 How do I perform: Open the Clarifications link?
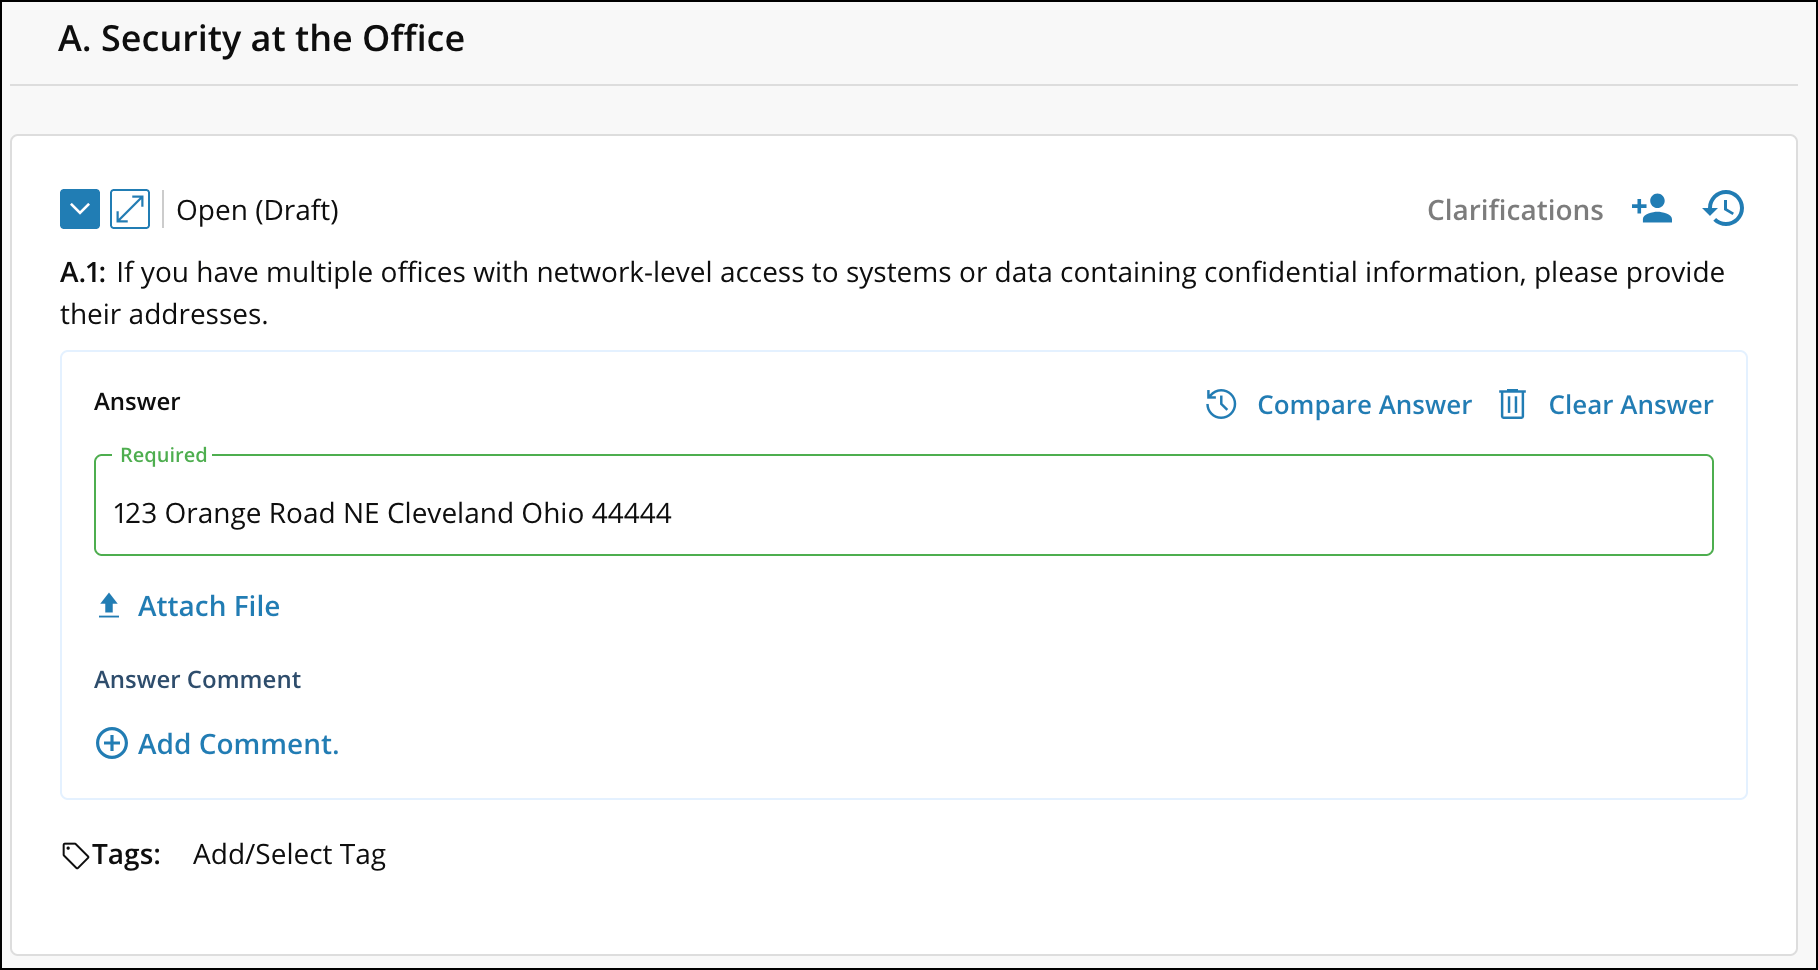[x=1514, y=210]
